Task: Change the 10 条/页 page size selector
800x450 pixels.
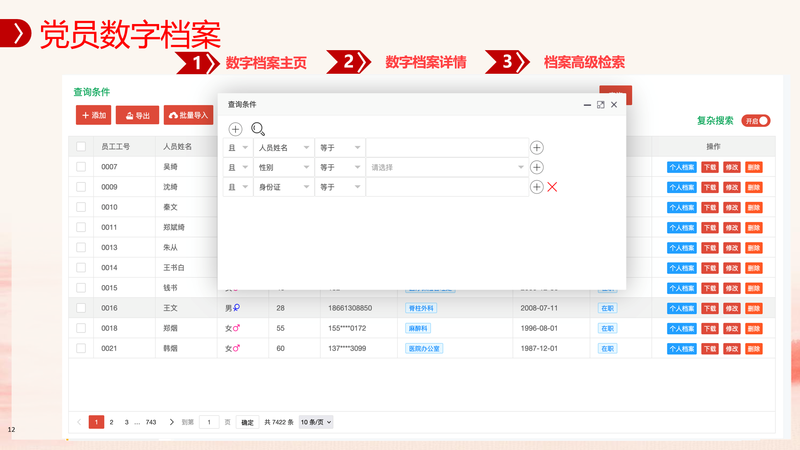Action: pos(316,422)
